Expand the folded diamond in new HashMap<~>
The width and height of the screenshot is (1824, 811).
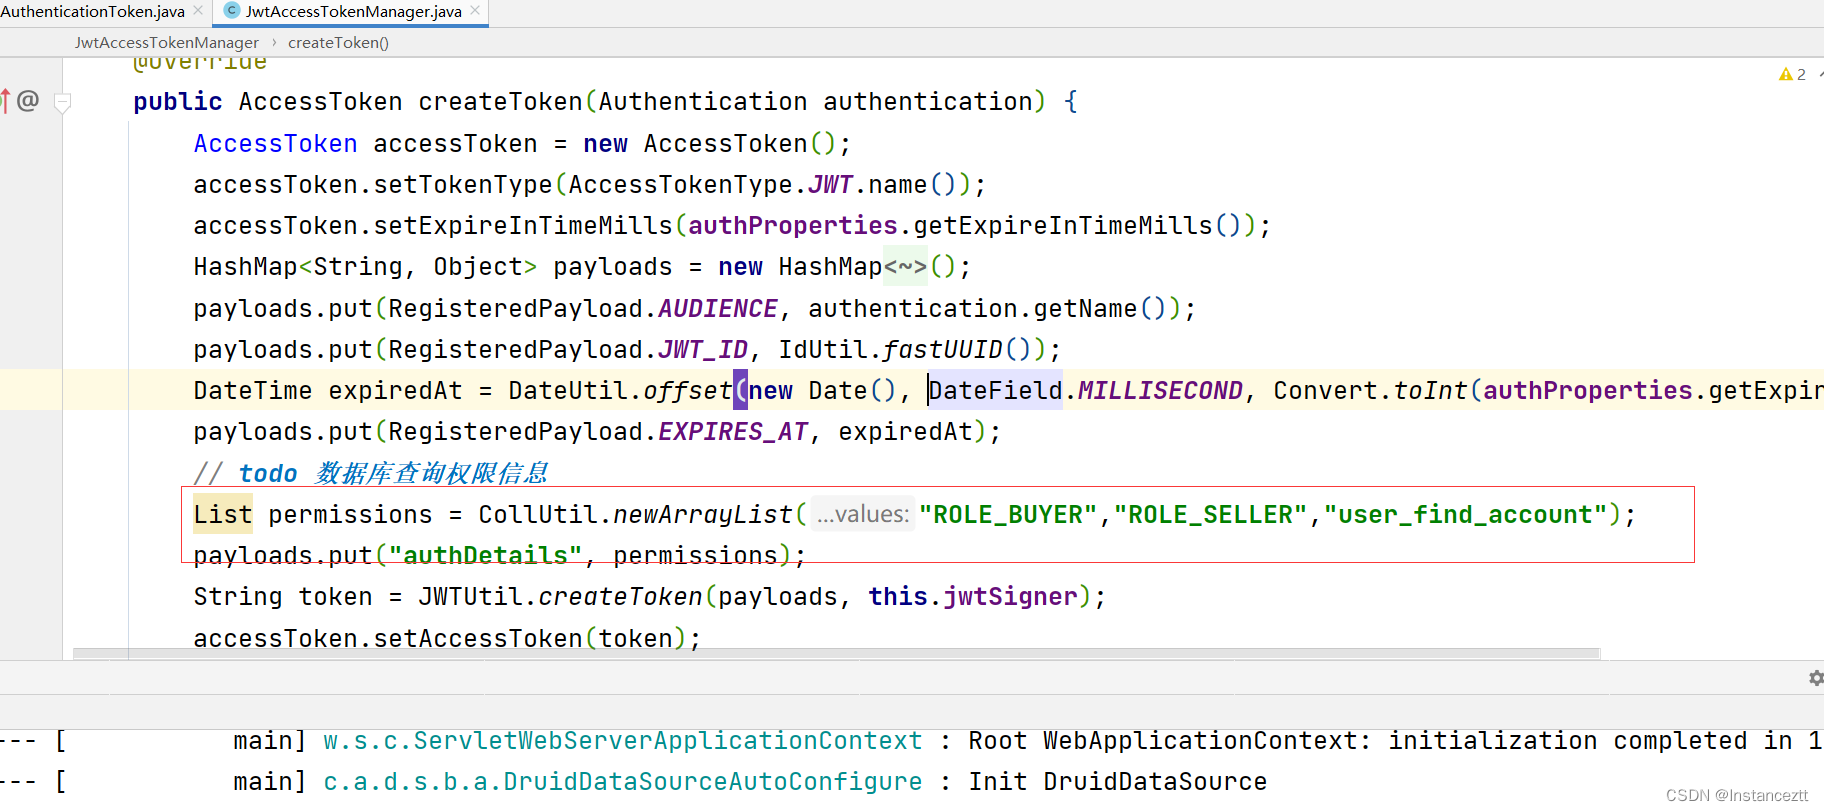click(x=905, y=267)
